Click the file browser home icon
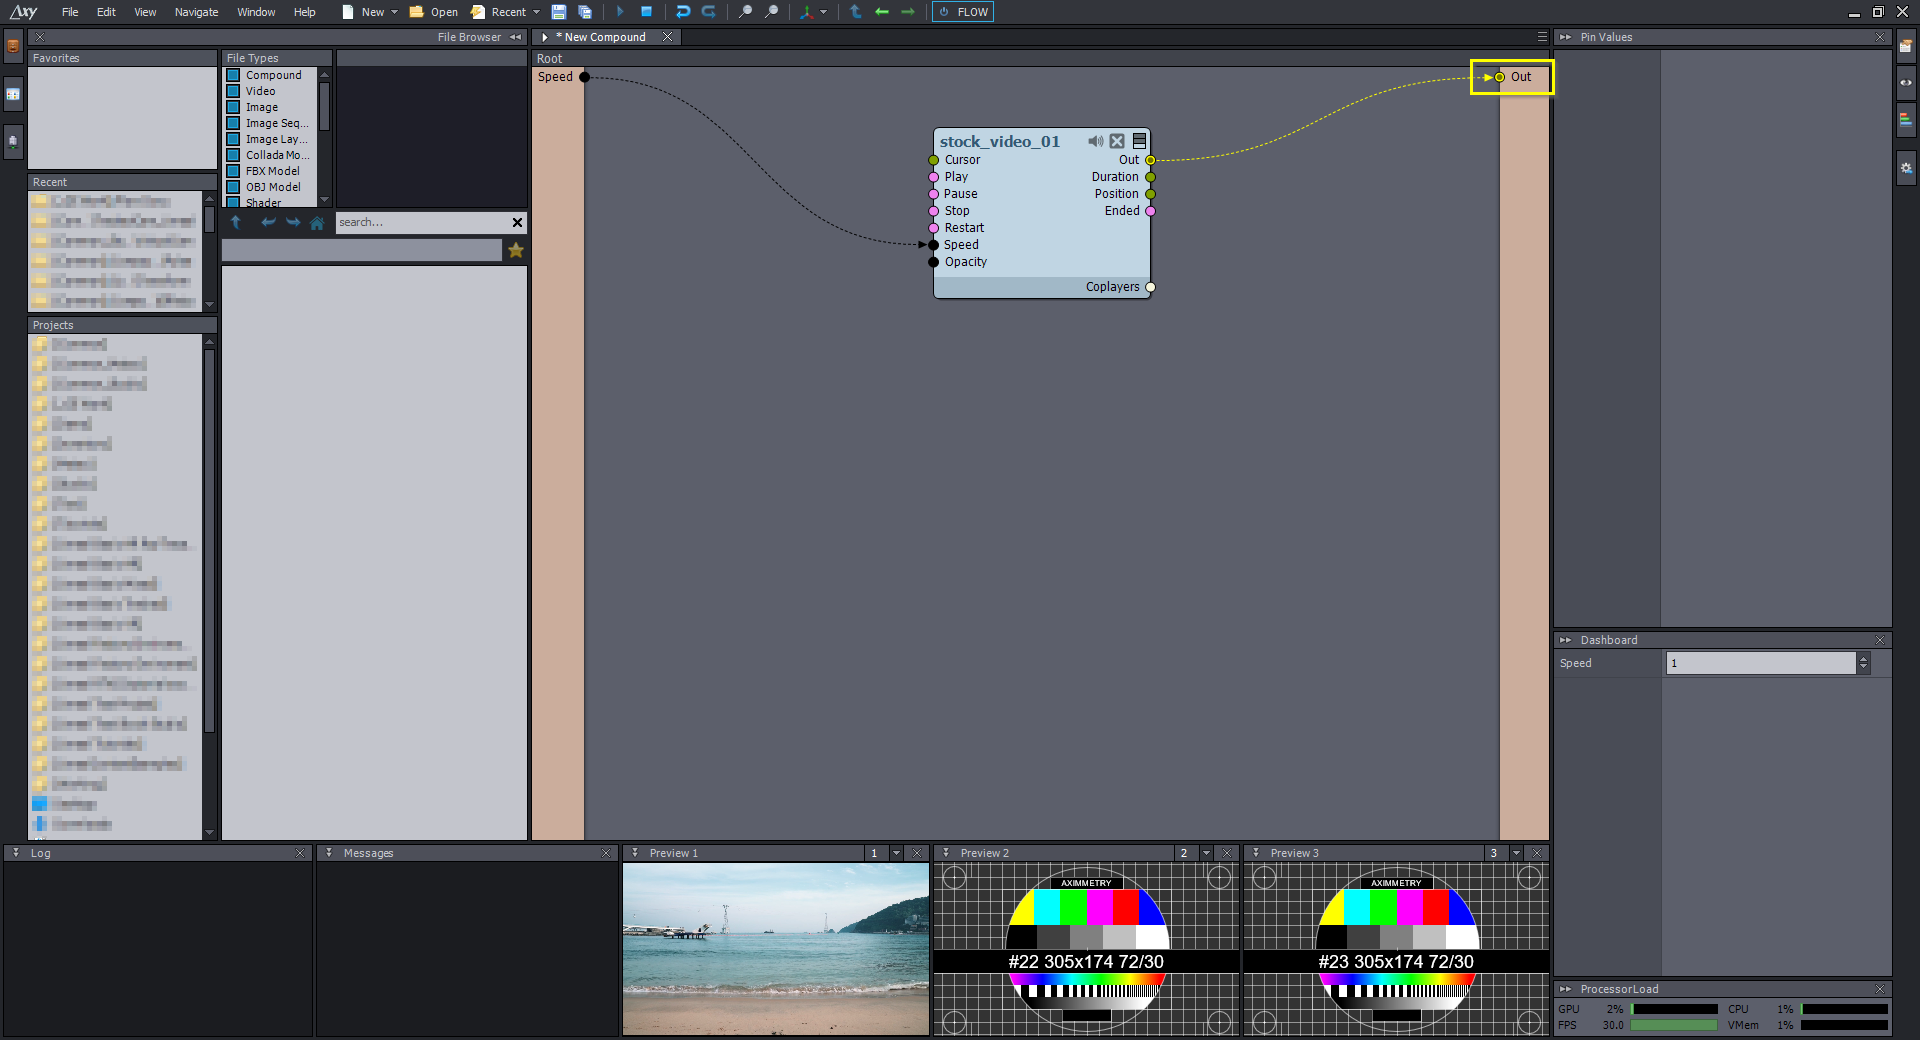Screen dimensions: 1920x1040 point(317,222)
